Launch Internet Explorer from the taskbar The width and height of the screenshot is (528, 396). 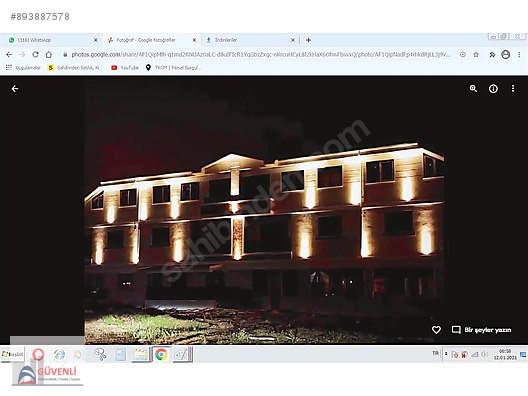(60, 354)
